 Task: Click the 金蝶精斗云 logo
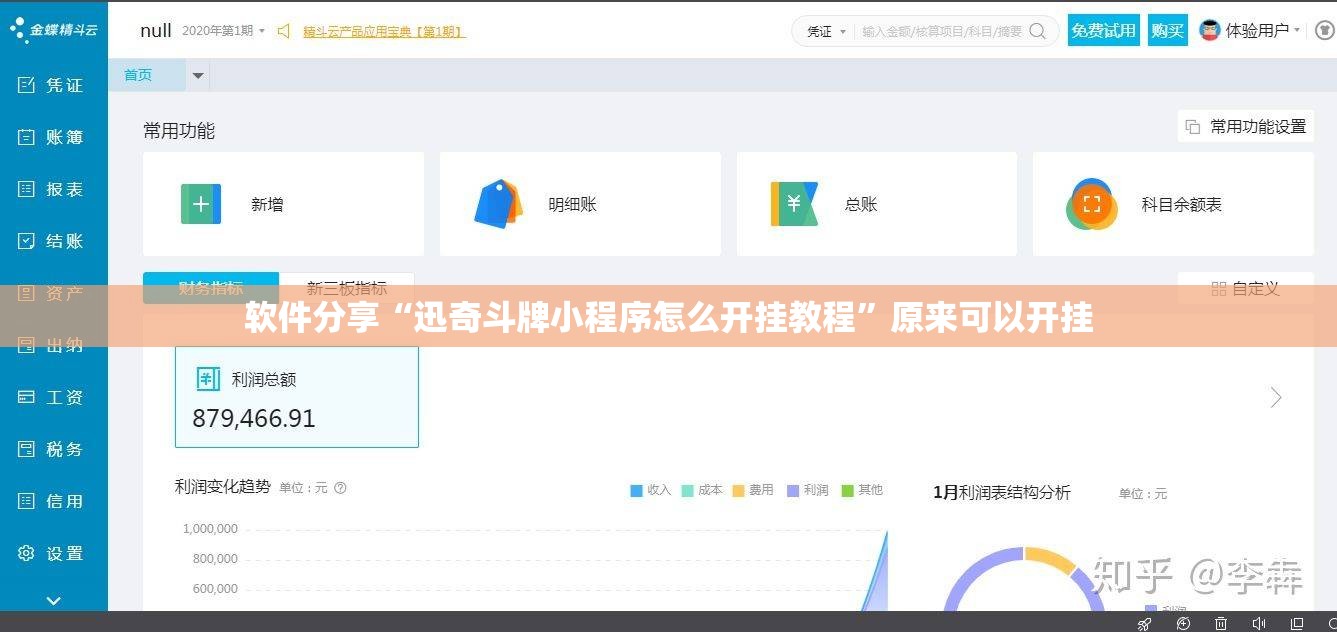pos(53,30)
